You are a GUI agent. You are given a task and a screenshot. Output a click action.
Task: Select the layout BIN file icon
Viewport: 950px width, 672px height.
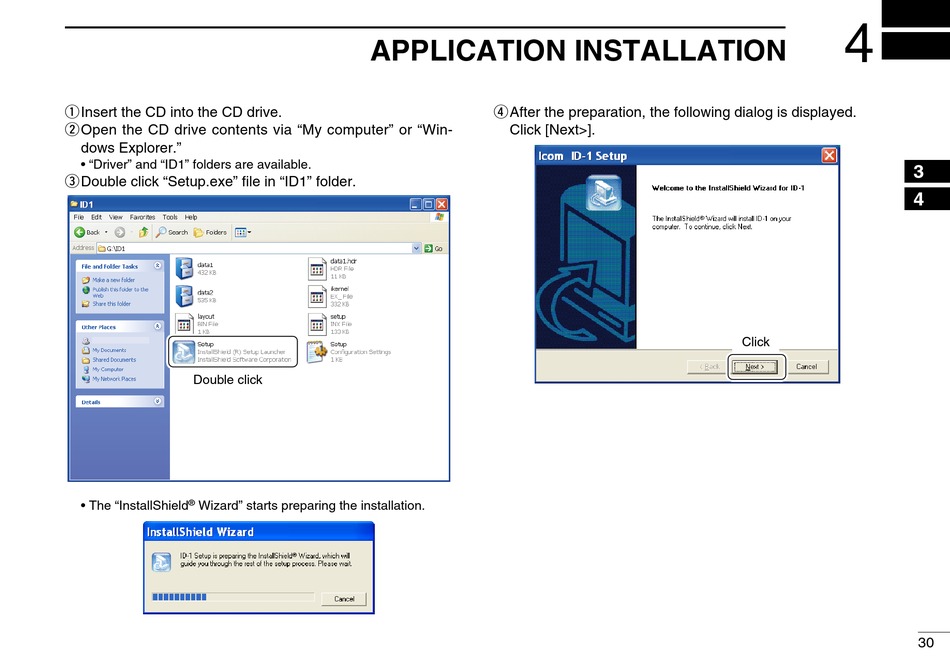coord(184,324)
